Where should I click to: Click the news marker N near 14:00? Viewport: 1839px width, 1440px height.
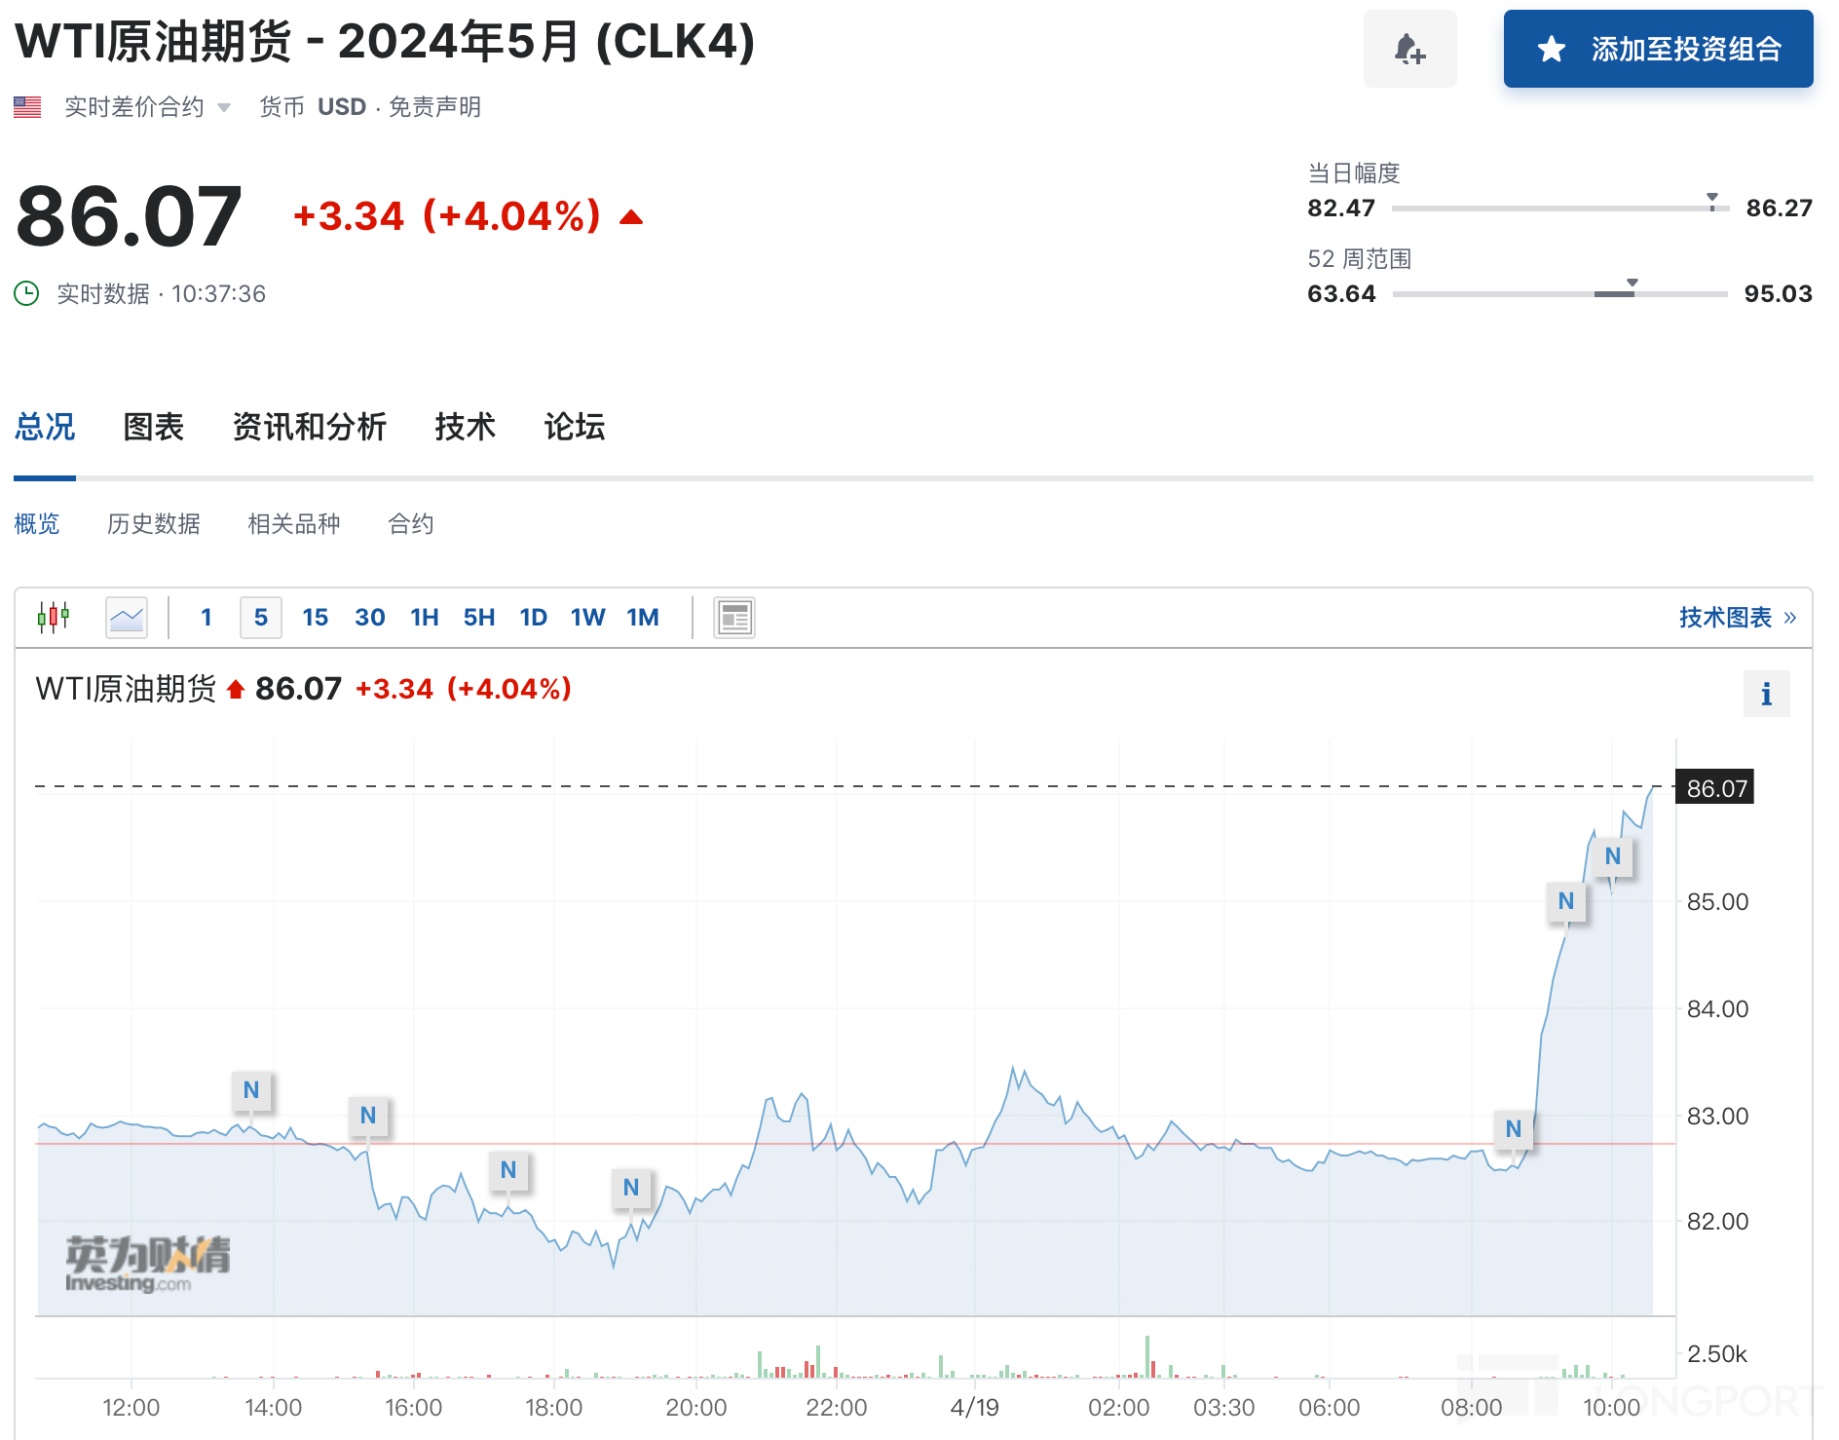pos(251,1090)
